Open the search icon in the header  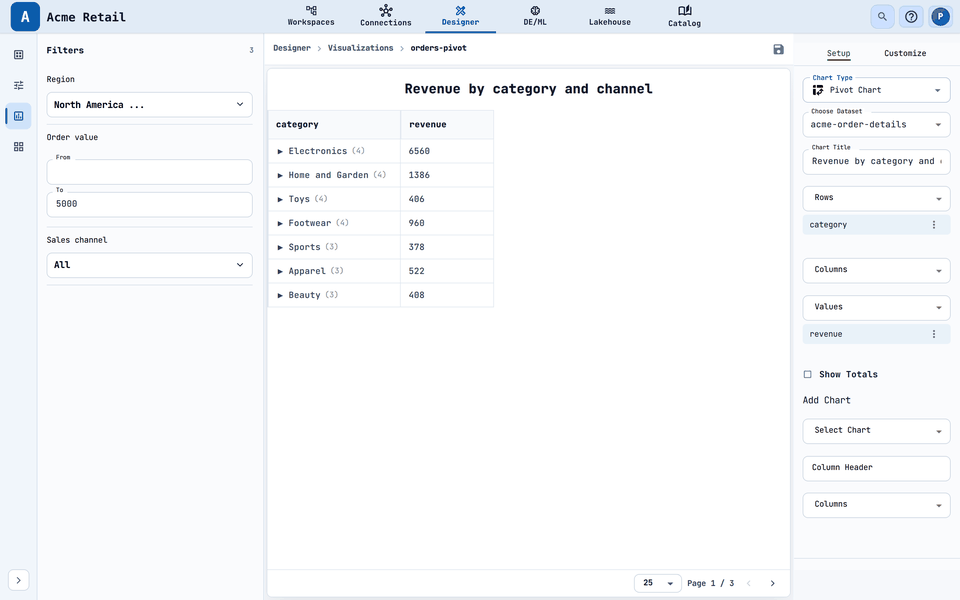882,17
